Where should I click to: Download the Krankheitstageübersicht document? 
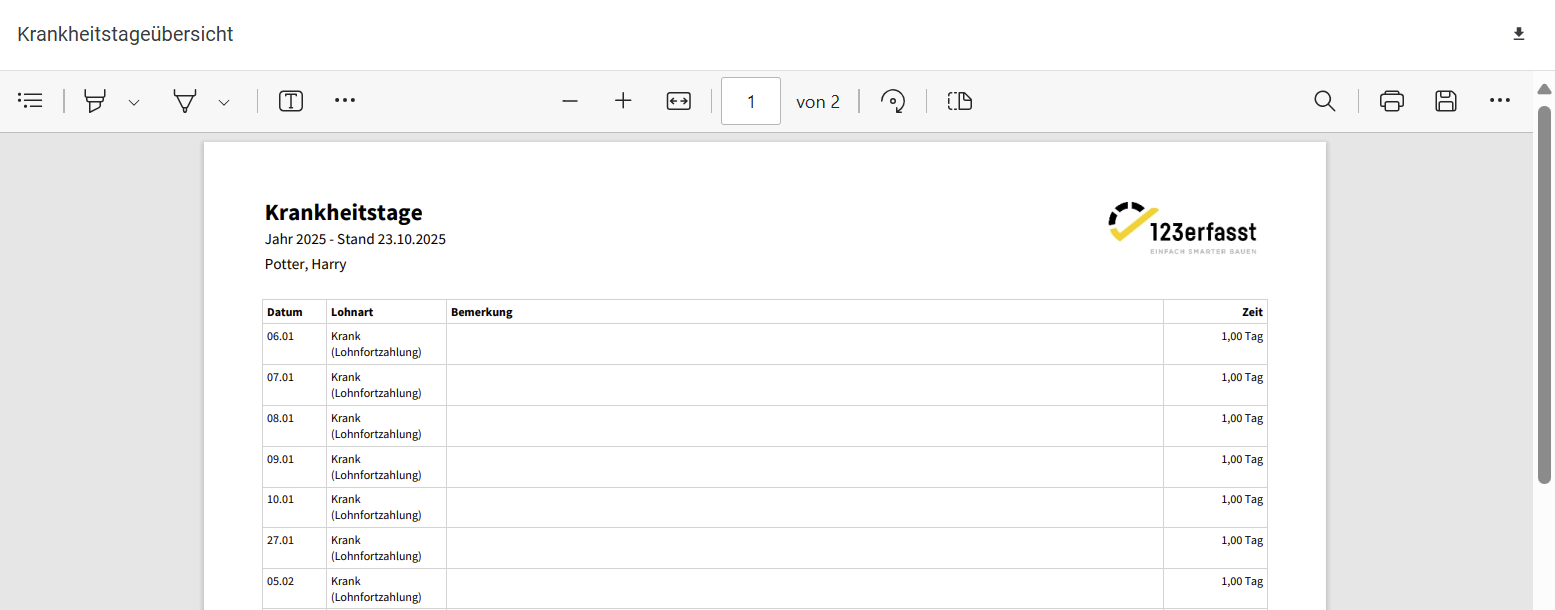(x=1518, y=34)
